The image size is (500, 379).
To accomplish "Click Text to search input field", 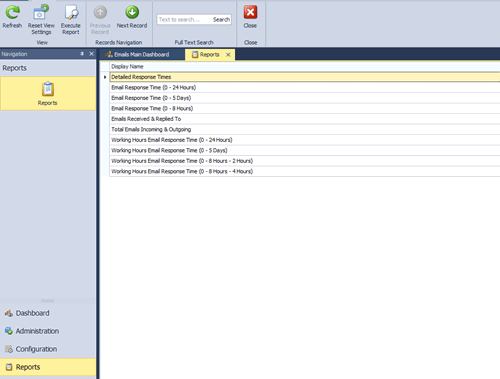I will [184, 20].
